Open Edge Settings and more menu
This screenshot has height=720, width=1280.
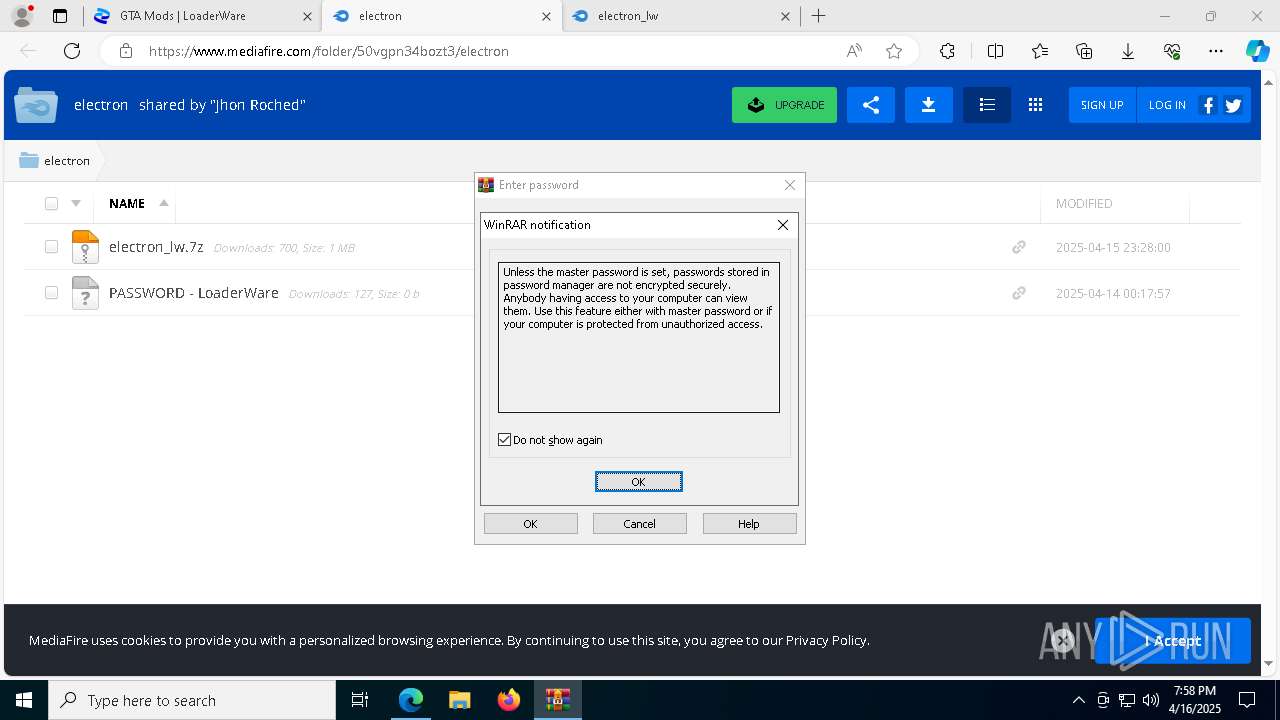(1216, 51)
